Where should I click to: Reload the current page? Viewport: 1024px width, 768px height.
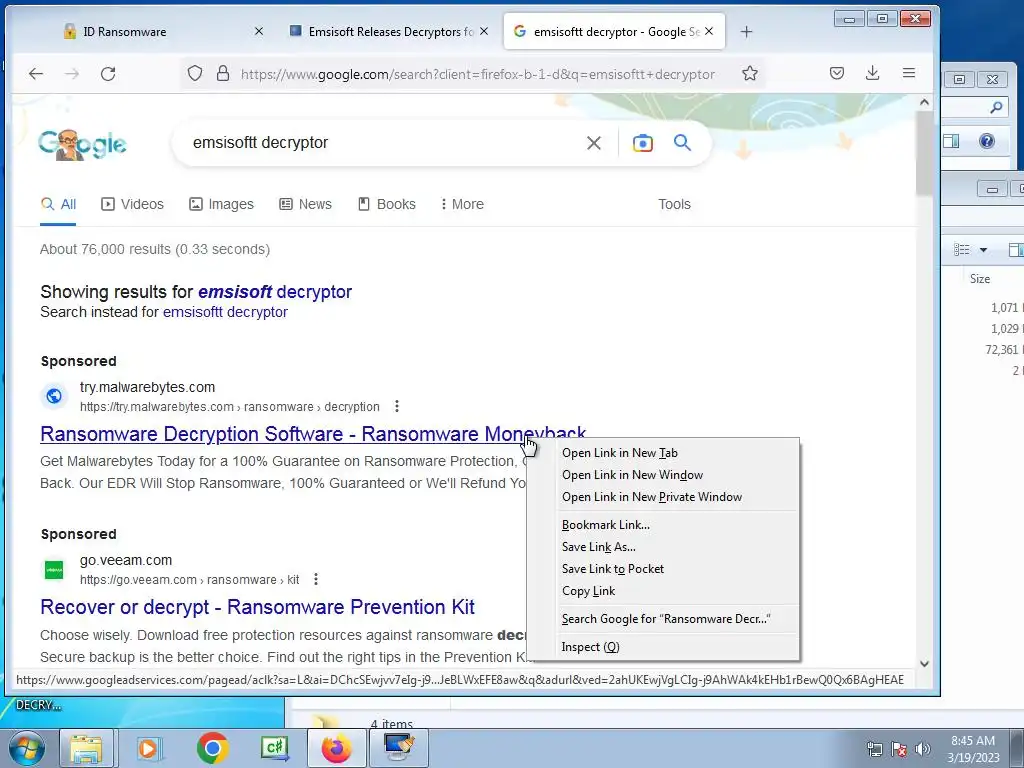[x=108, y=74]
